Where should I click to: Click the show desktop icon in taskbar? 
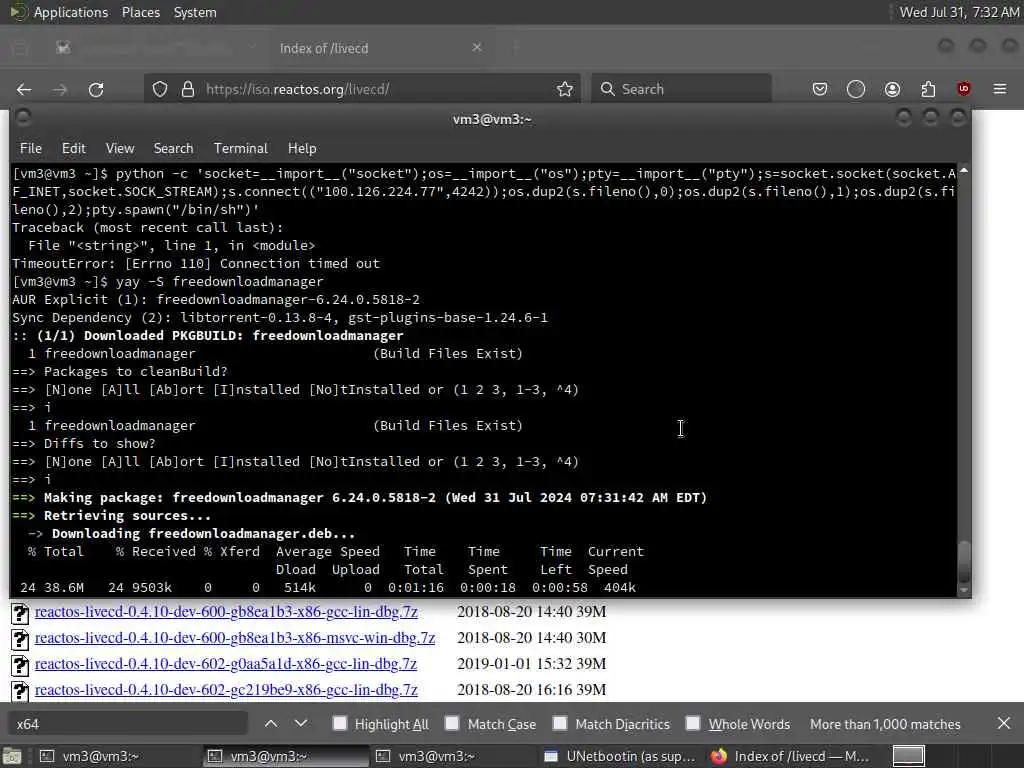pos(12,757)
